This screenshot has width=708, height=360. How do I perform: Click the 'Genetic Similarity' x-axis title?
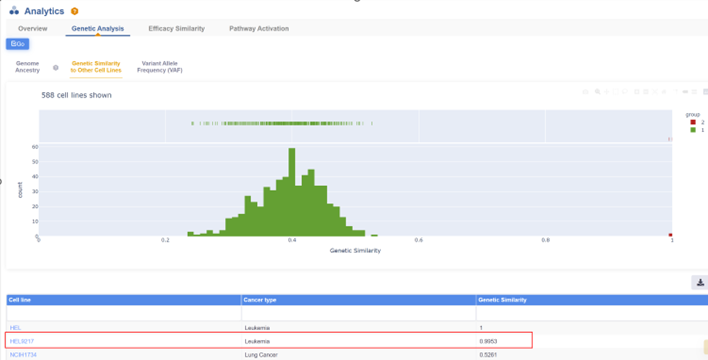click(355, 250)
